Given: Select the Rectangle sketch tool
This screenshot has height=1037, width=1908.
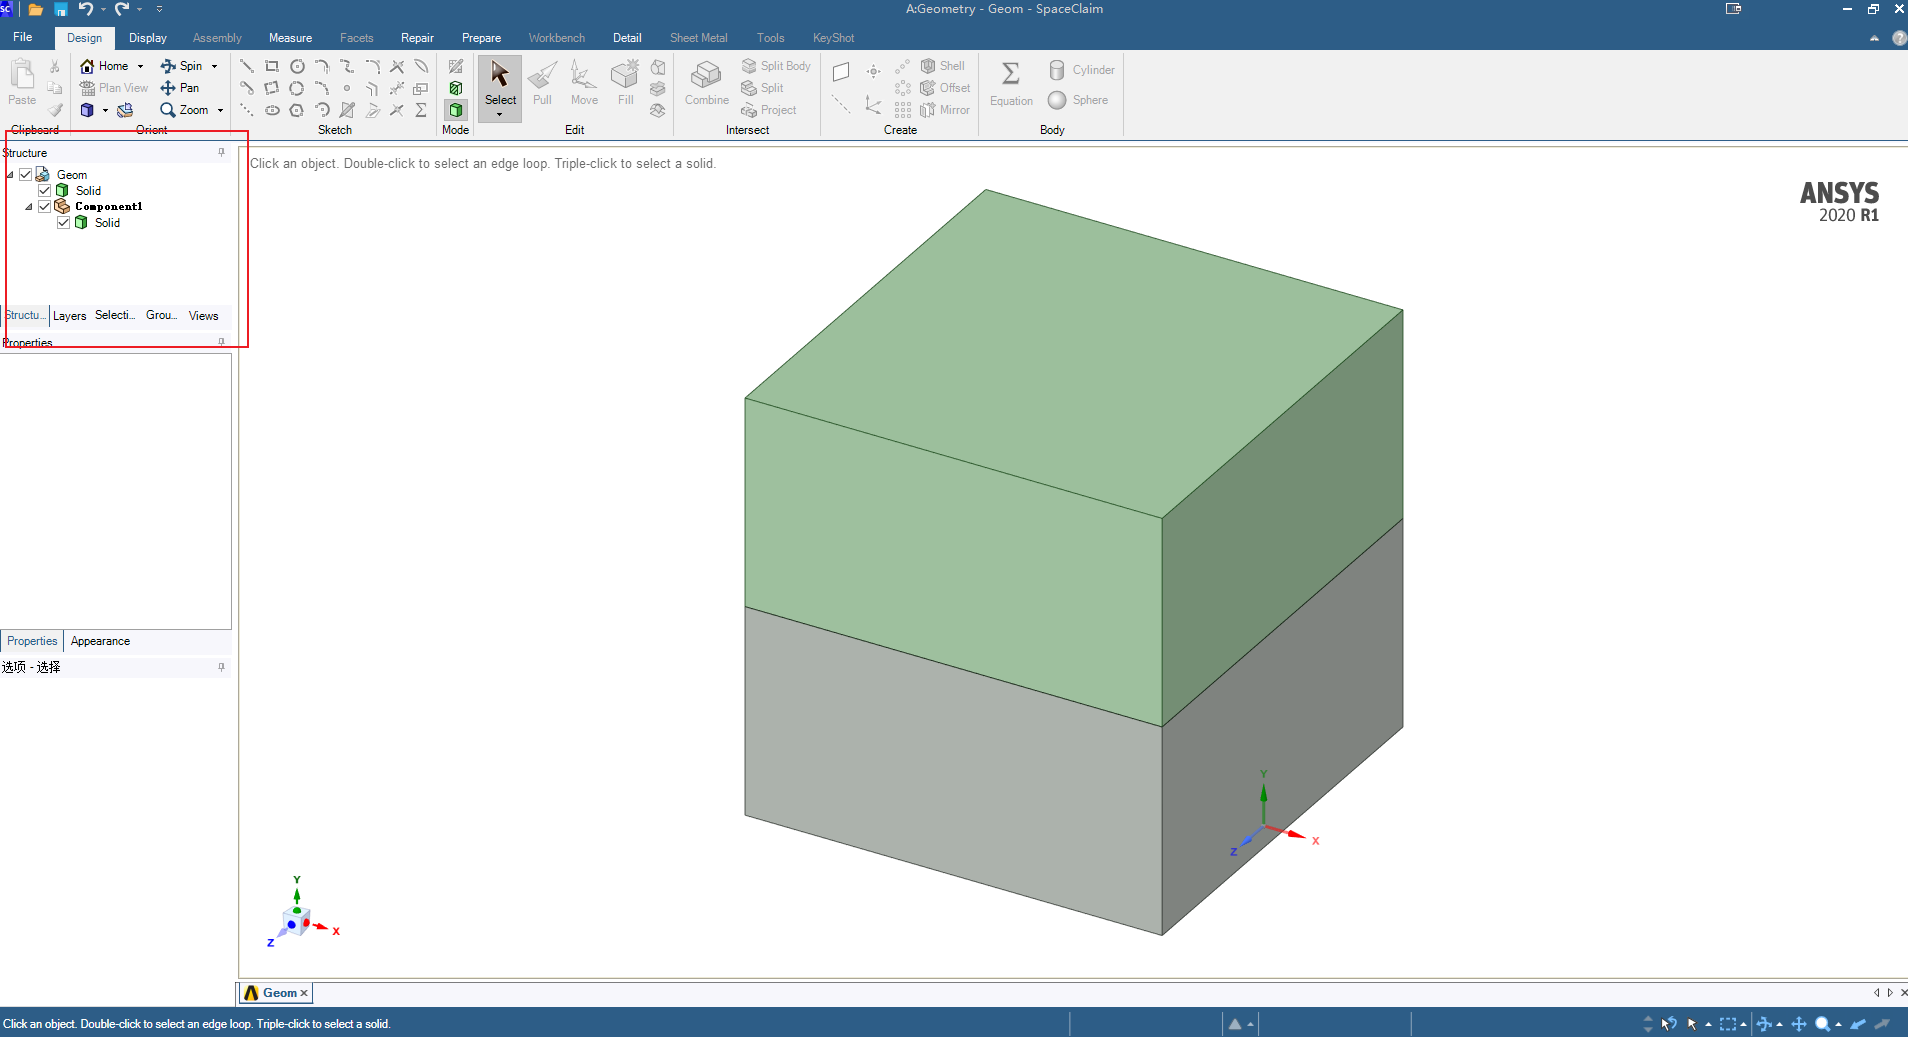Looking at the screenshot, I should [x=272, y=66].
